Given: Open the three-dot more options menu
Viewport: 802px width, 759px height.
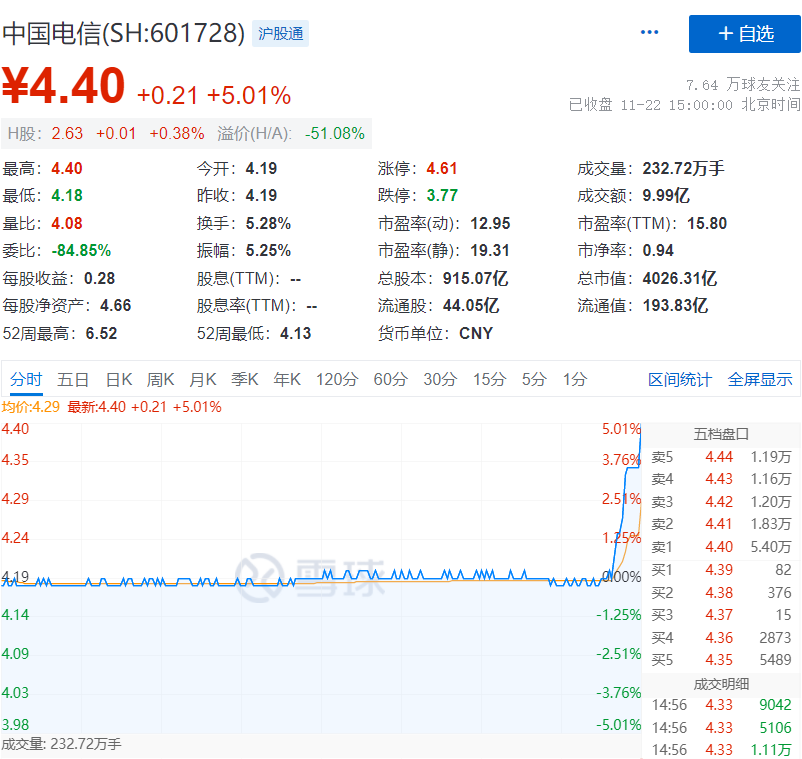Looking at the screenshot, I should tap(649, 33).
